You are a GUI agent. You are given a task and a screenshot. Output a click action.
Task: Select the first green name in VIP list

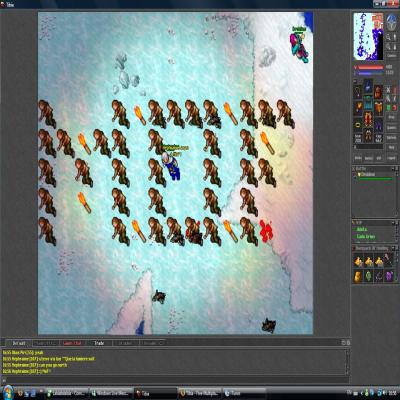[x=362, y=229]
